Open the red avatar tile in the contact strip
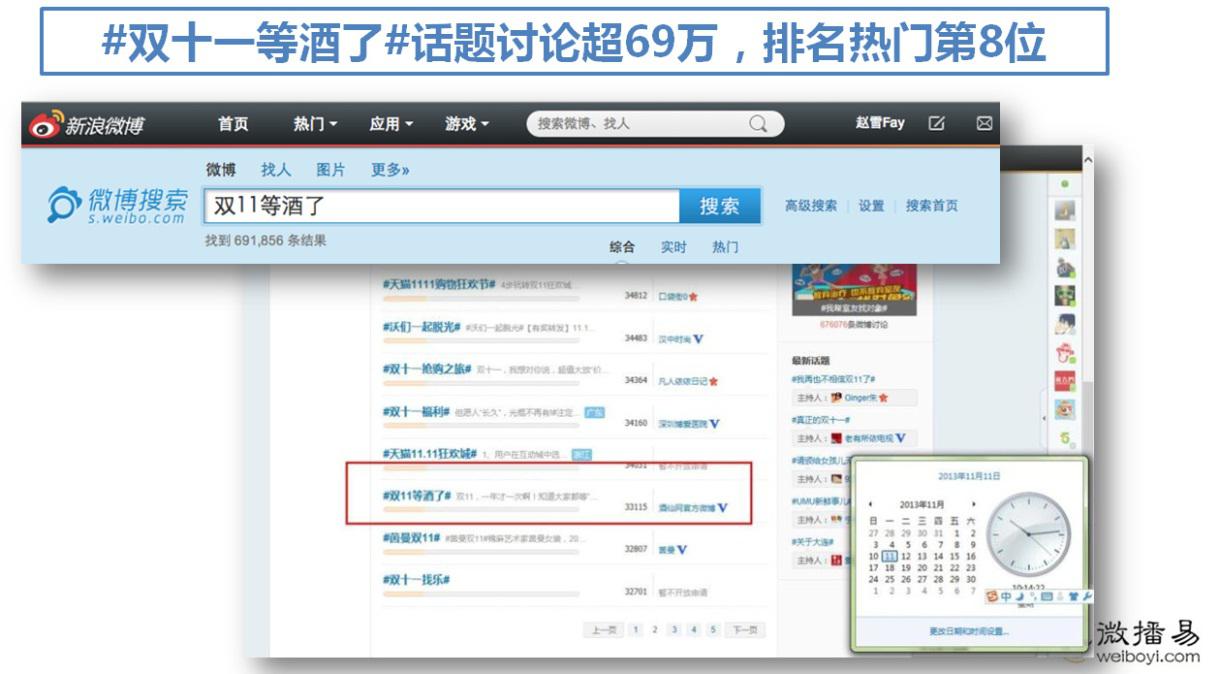Screen dimensions: 1219x674 (1064, 381)
